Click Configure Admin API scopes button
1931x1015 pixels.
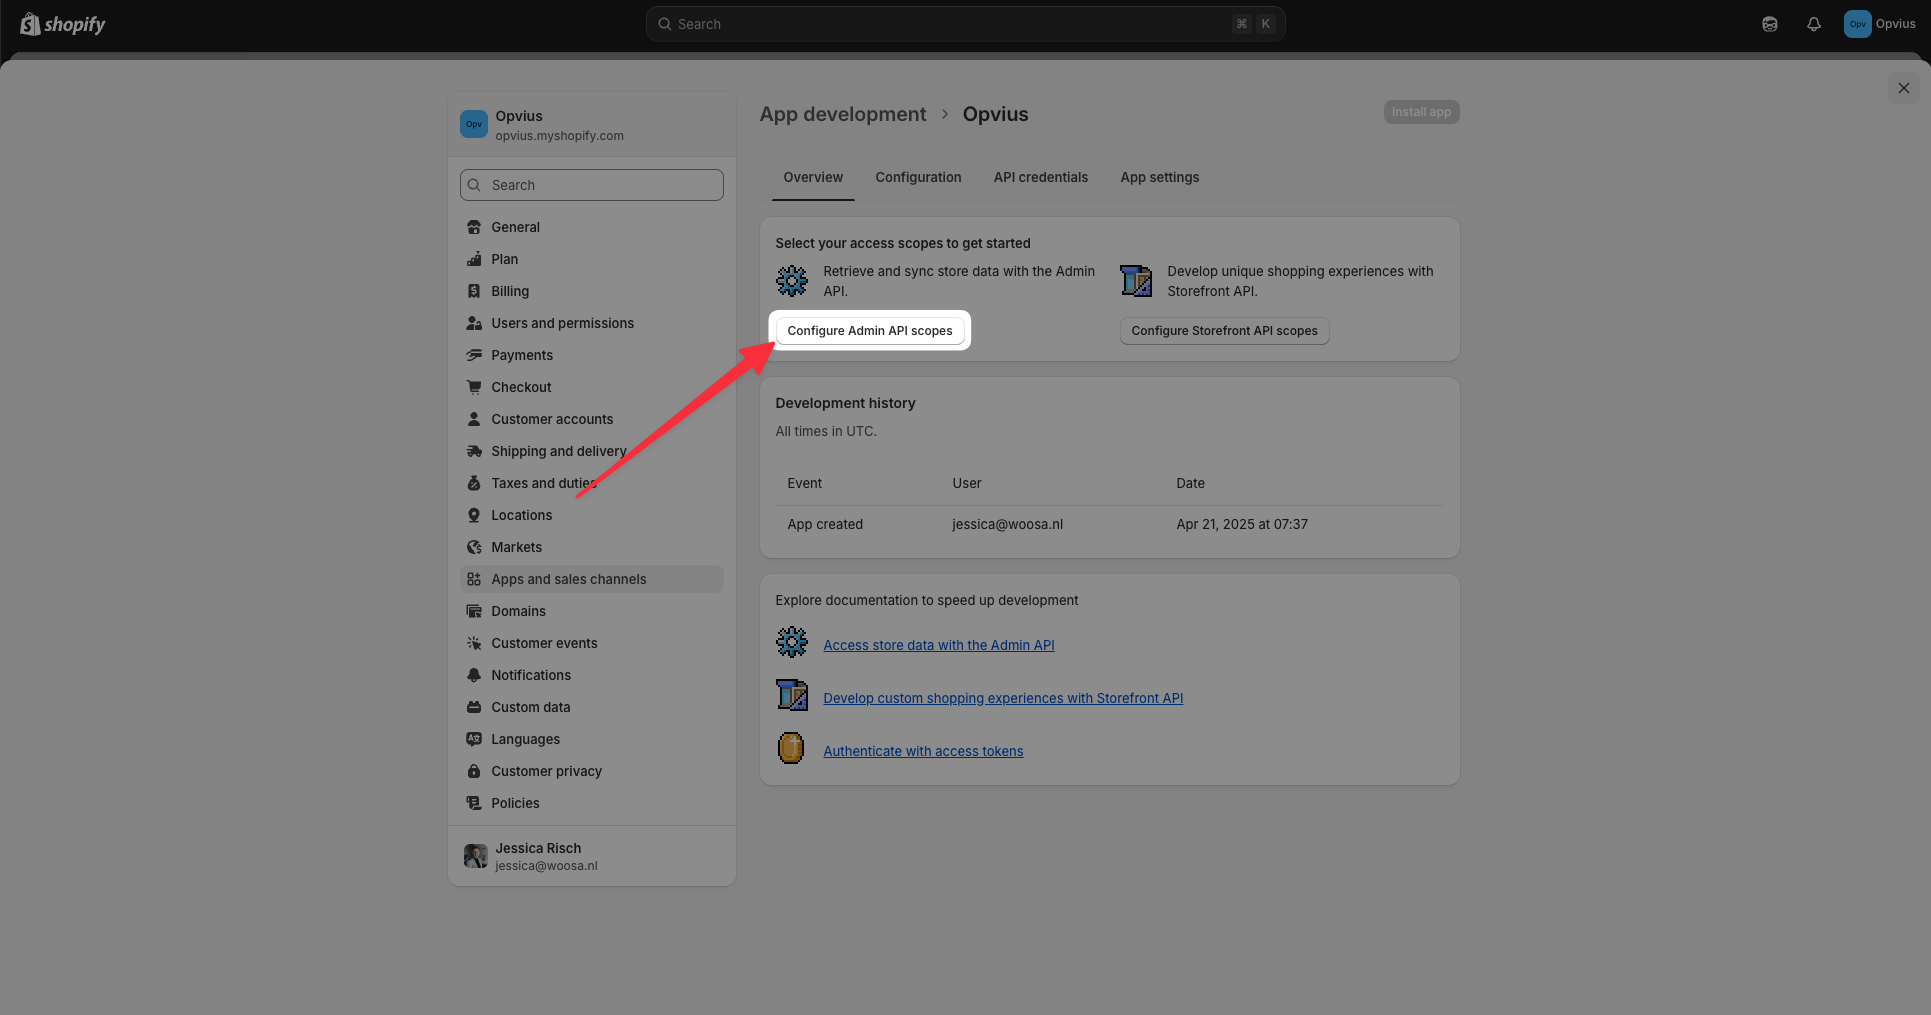[x=870, y=331]
